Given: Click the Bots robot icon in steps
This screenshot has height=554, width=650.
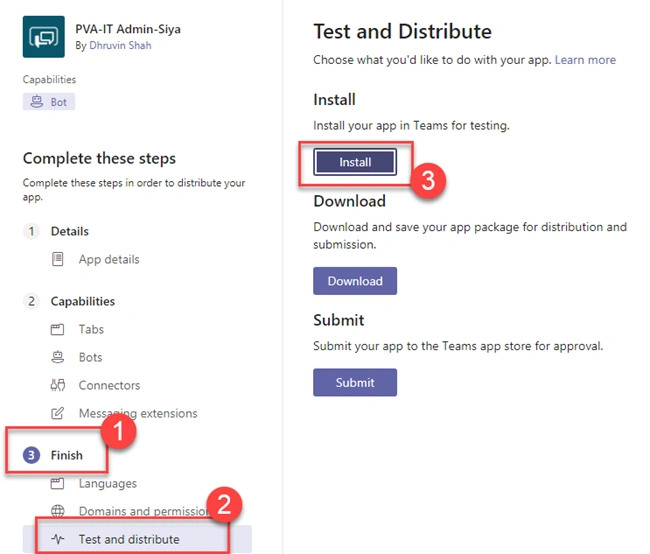Looking at the screenshot, I should 58,357.
